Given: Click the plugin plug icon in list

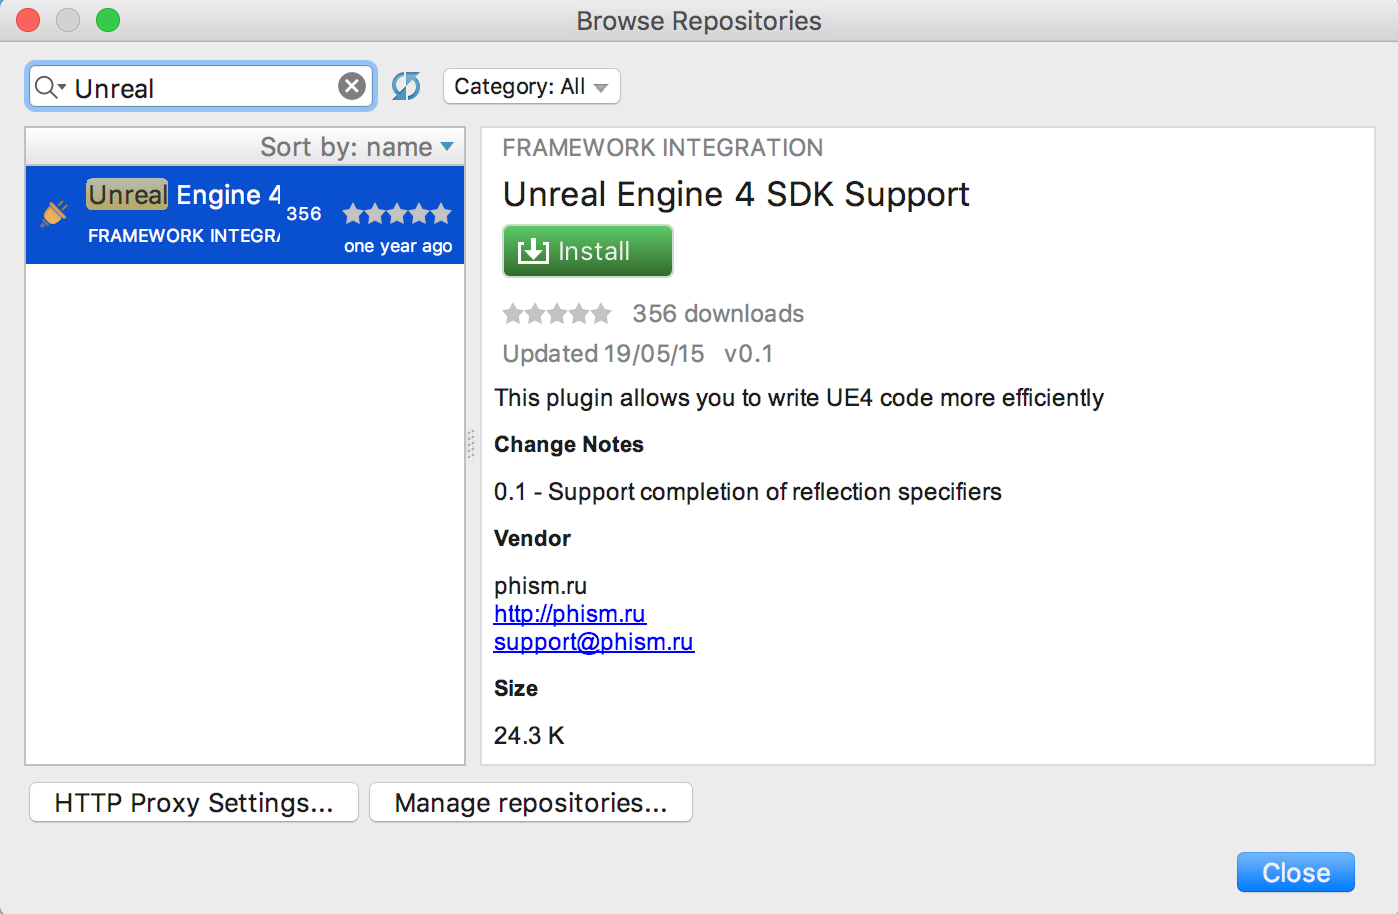Looking at the screenshot, I should click(54, 213).
